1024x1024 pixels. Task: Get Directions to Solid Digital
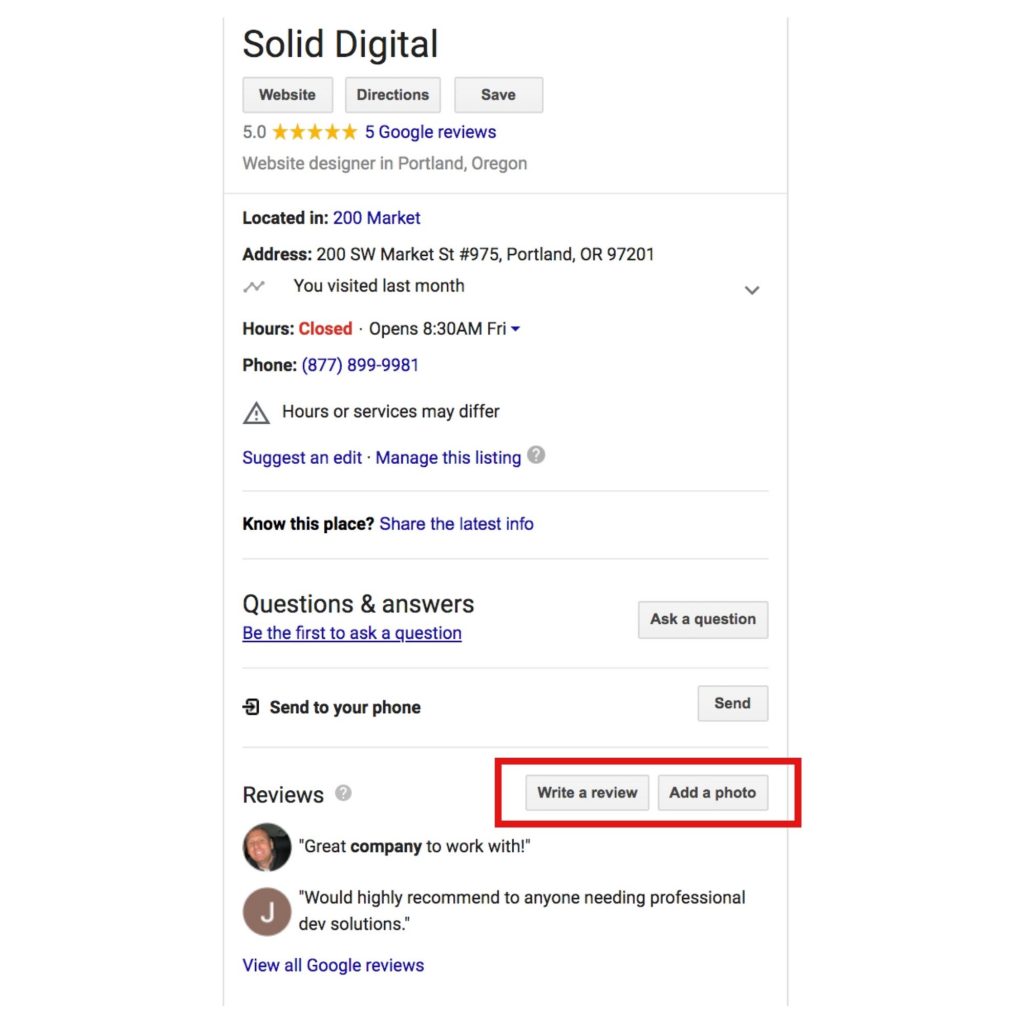point(392,95)
